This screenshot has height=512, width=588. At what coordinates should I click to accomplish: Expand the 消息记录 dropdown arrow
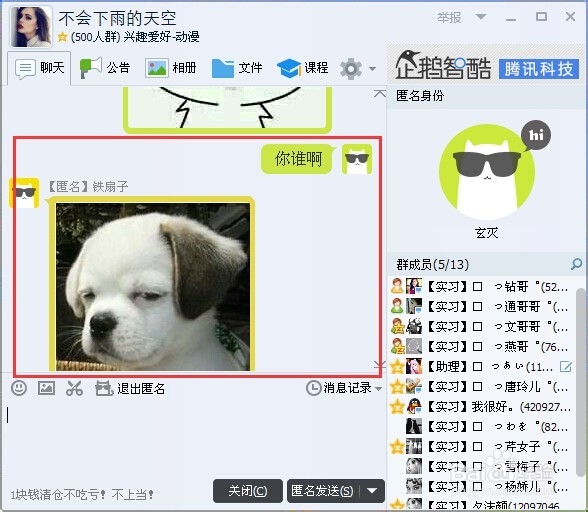point(378,389)
